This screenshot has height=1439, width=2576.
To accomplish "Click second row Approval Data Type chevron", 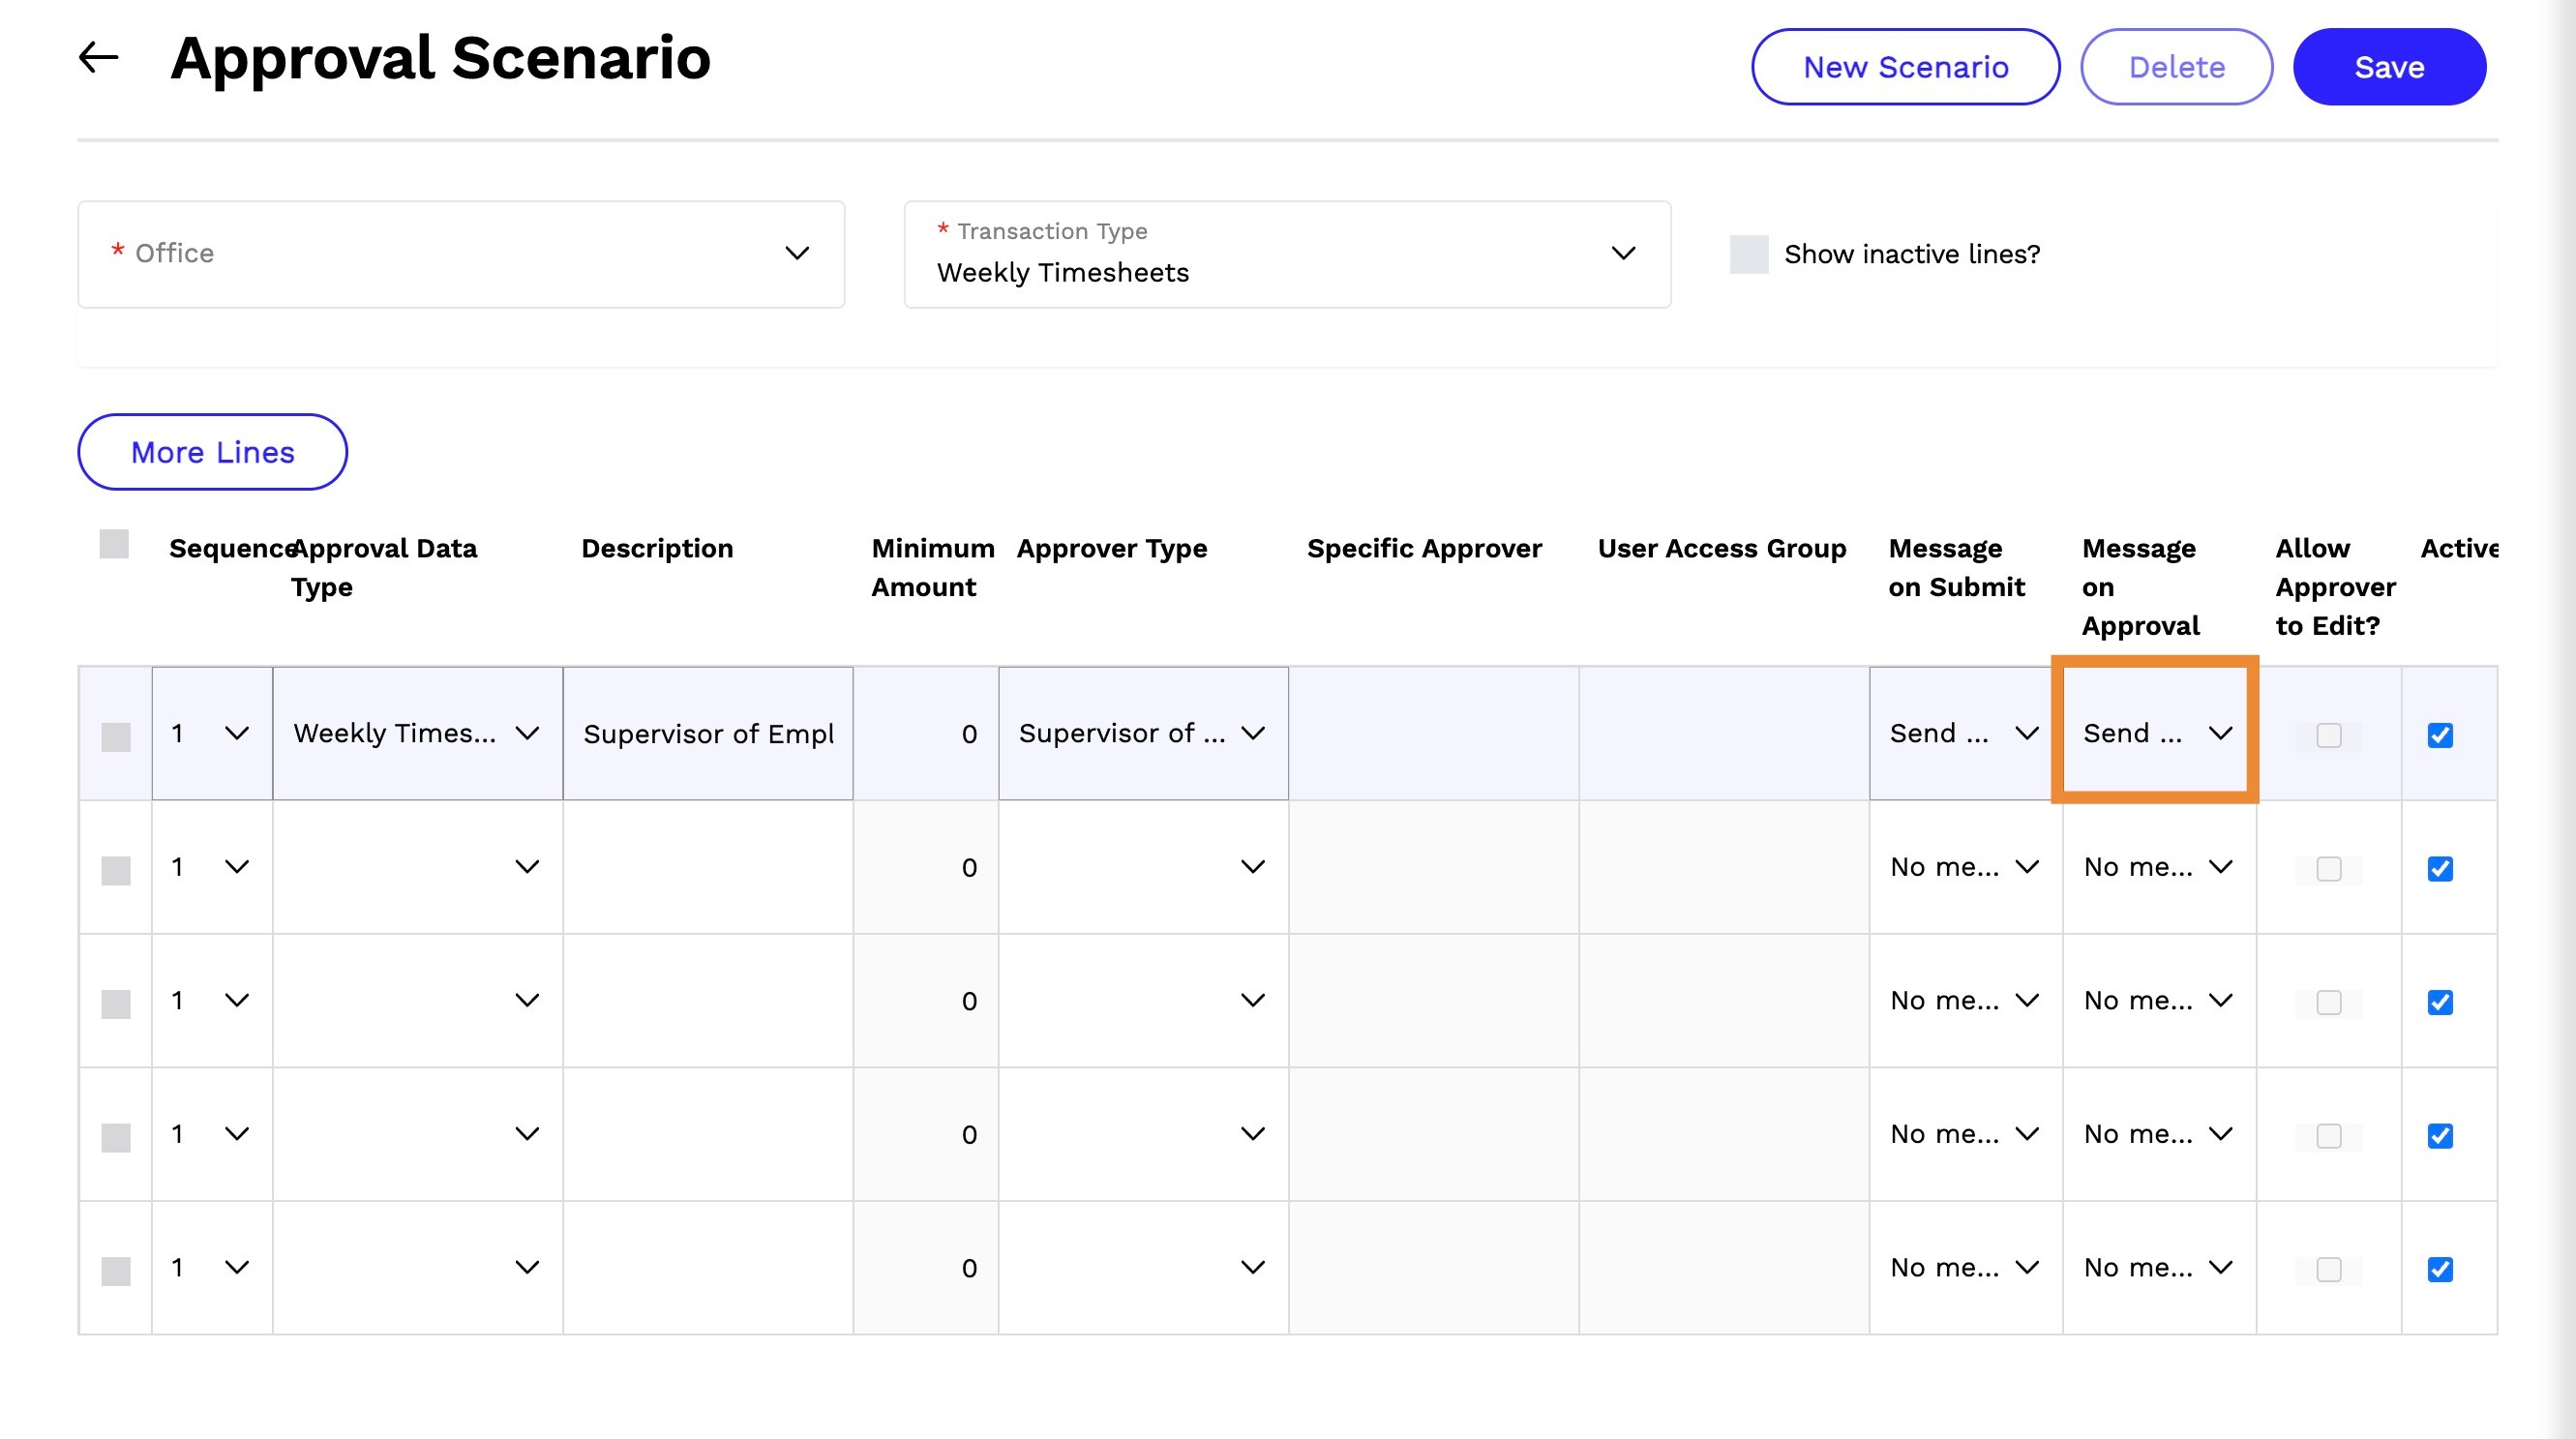I will [527, 867].
